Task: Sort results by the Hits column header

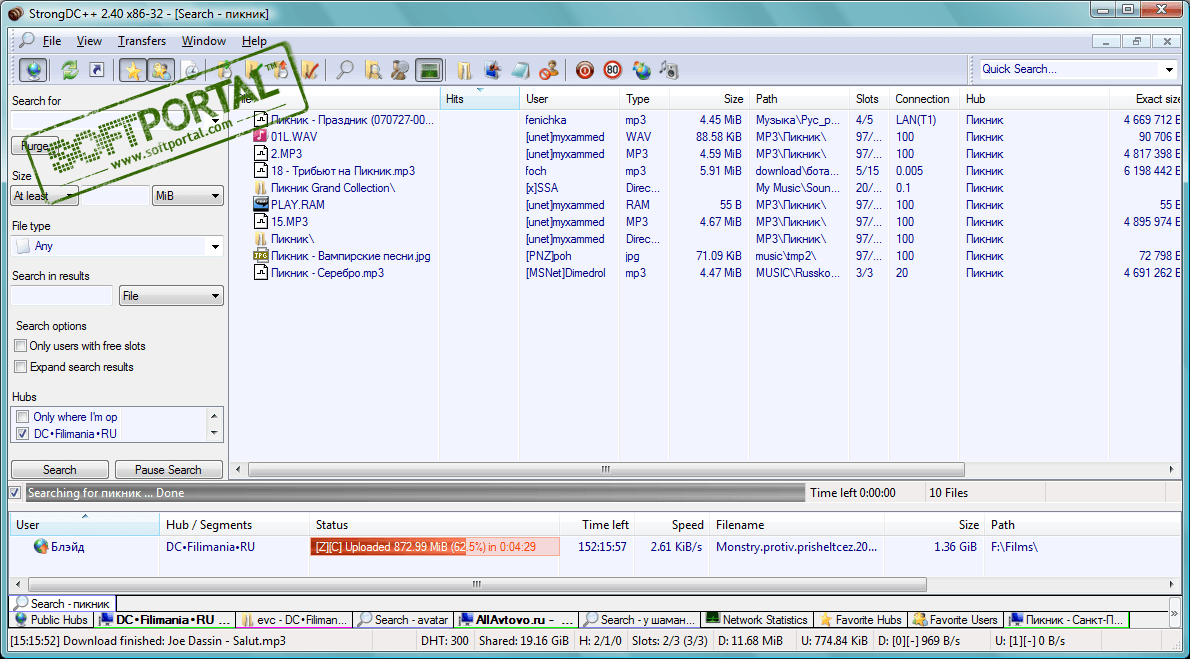Action: coord(480,99)
